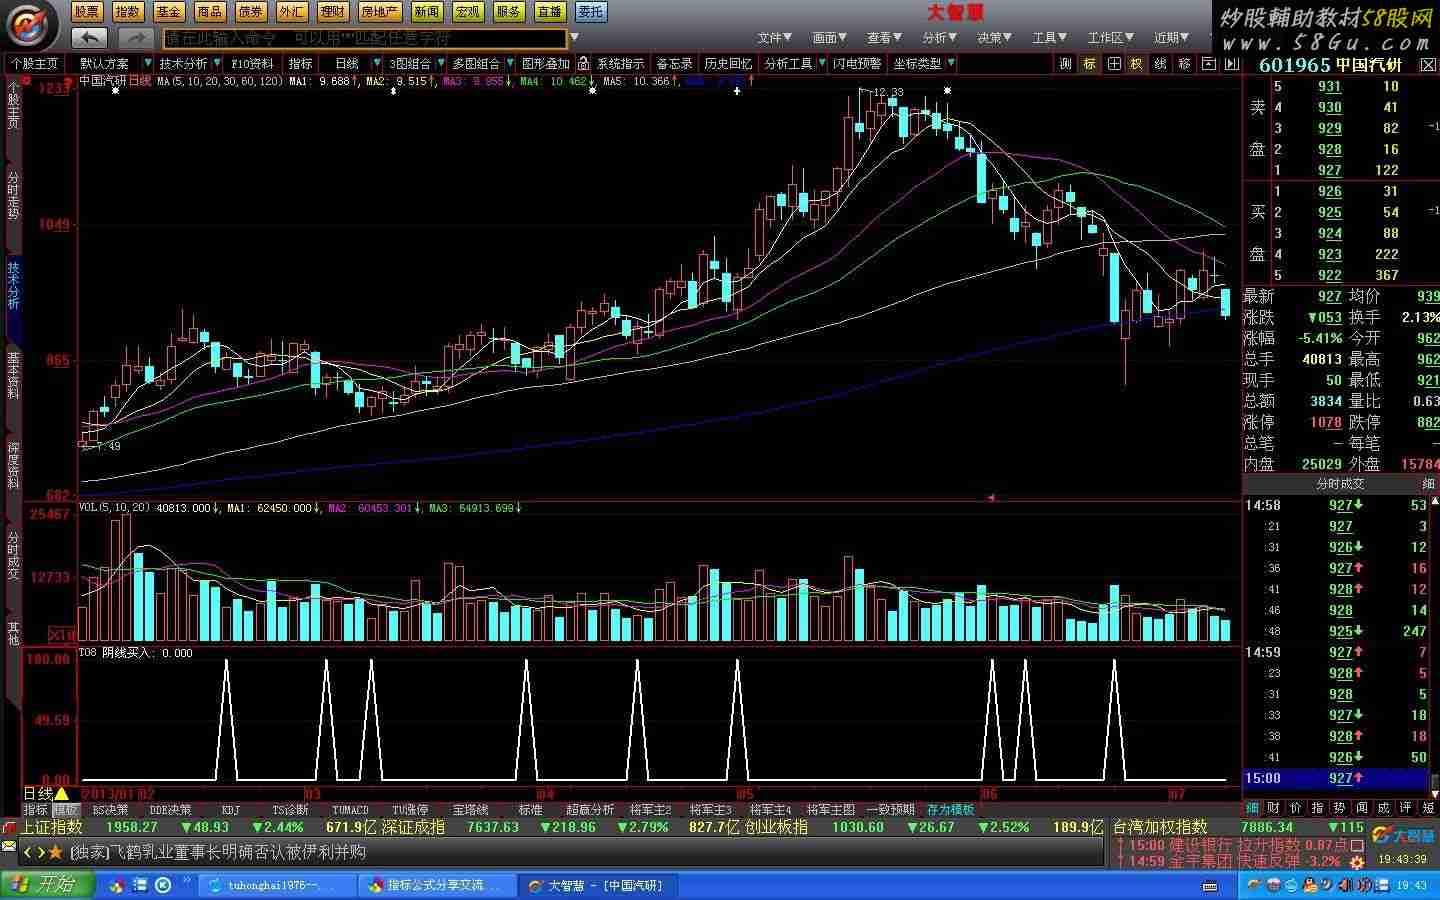This screenshot has height=900, width=1440.
Task: Click the lock icon after 图形叠加
Action: pyautogui.click(x=583, y=63)
